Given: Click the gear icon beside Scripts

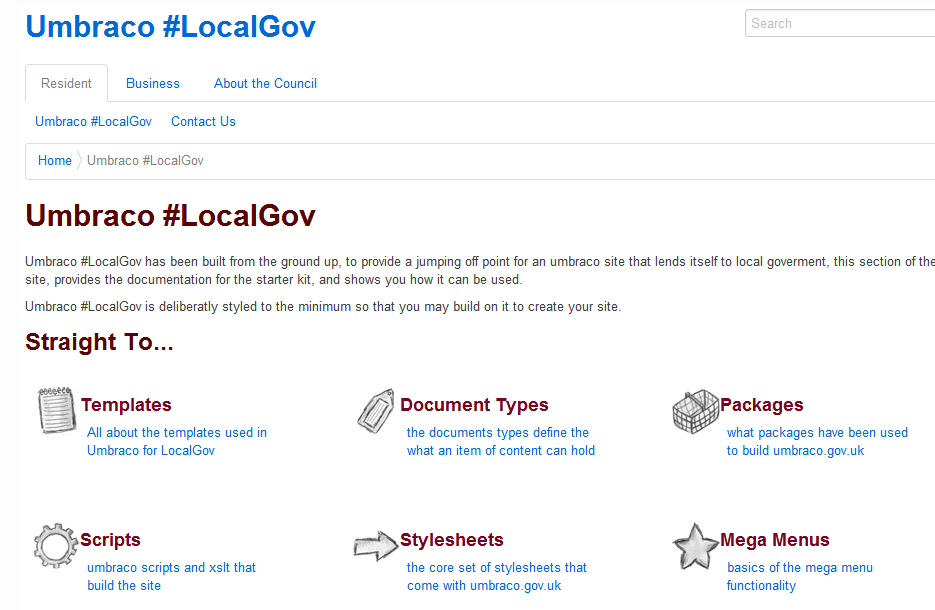Looking at the screenshot, I should (x=56, y=546).
